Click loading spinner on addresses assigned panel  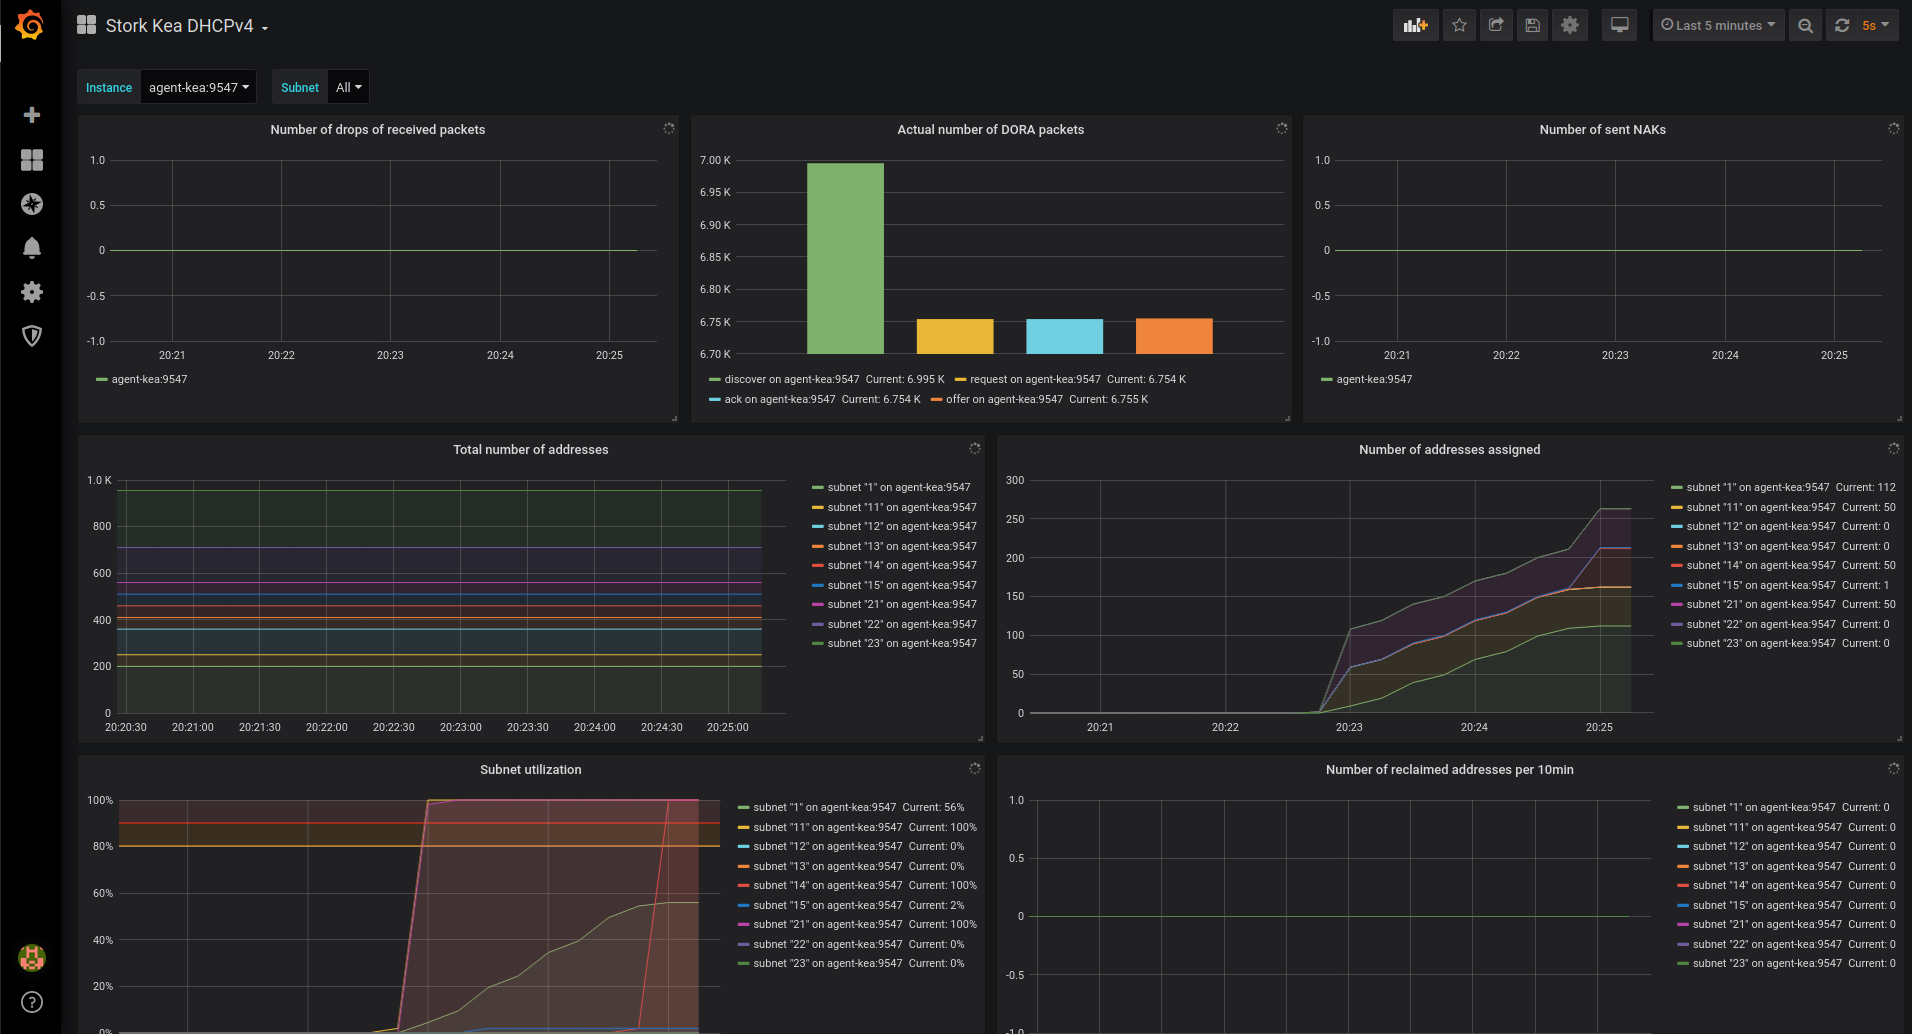point(1893,449)
